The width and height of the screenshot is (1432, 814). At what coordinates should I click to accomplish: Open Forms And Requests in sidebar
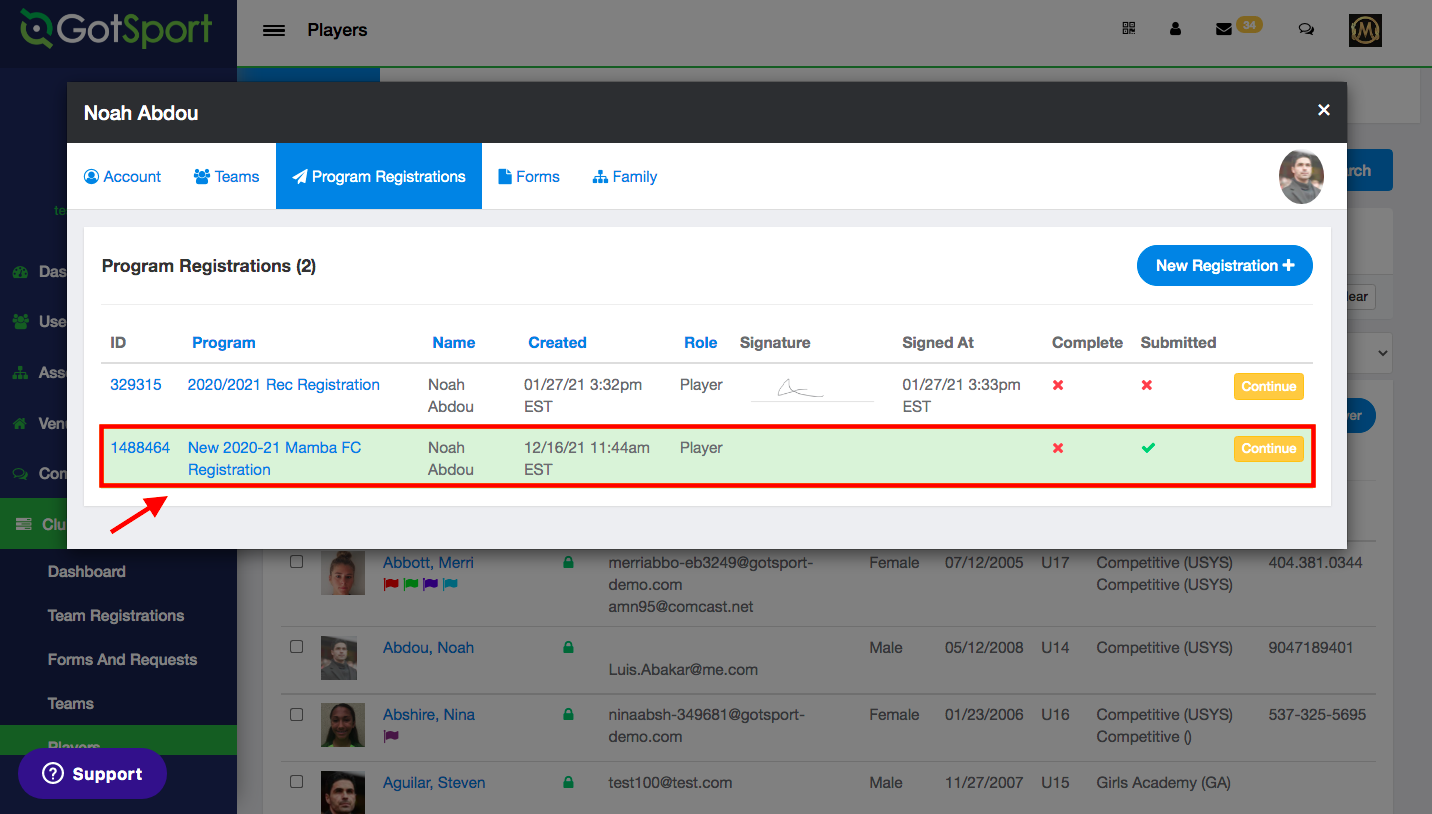pos(122,659)
